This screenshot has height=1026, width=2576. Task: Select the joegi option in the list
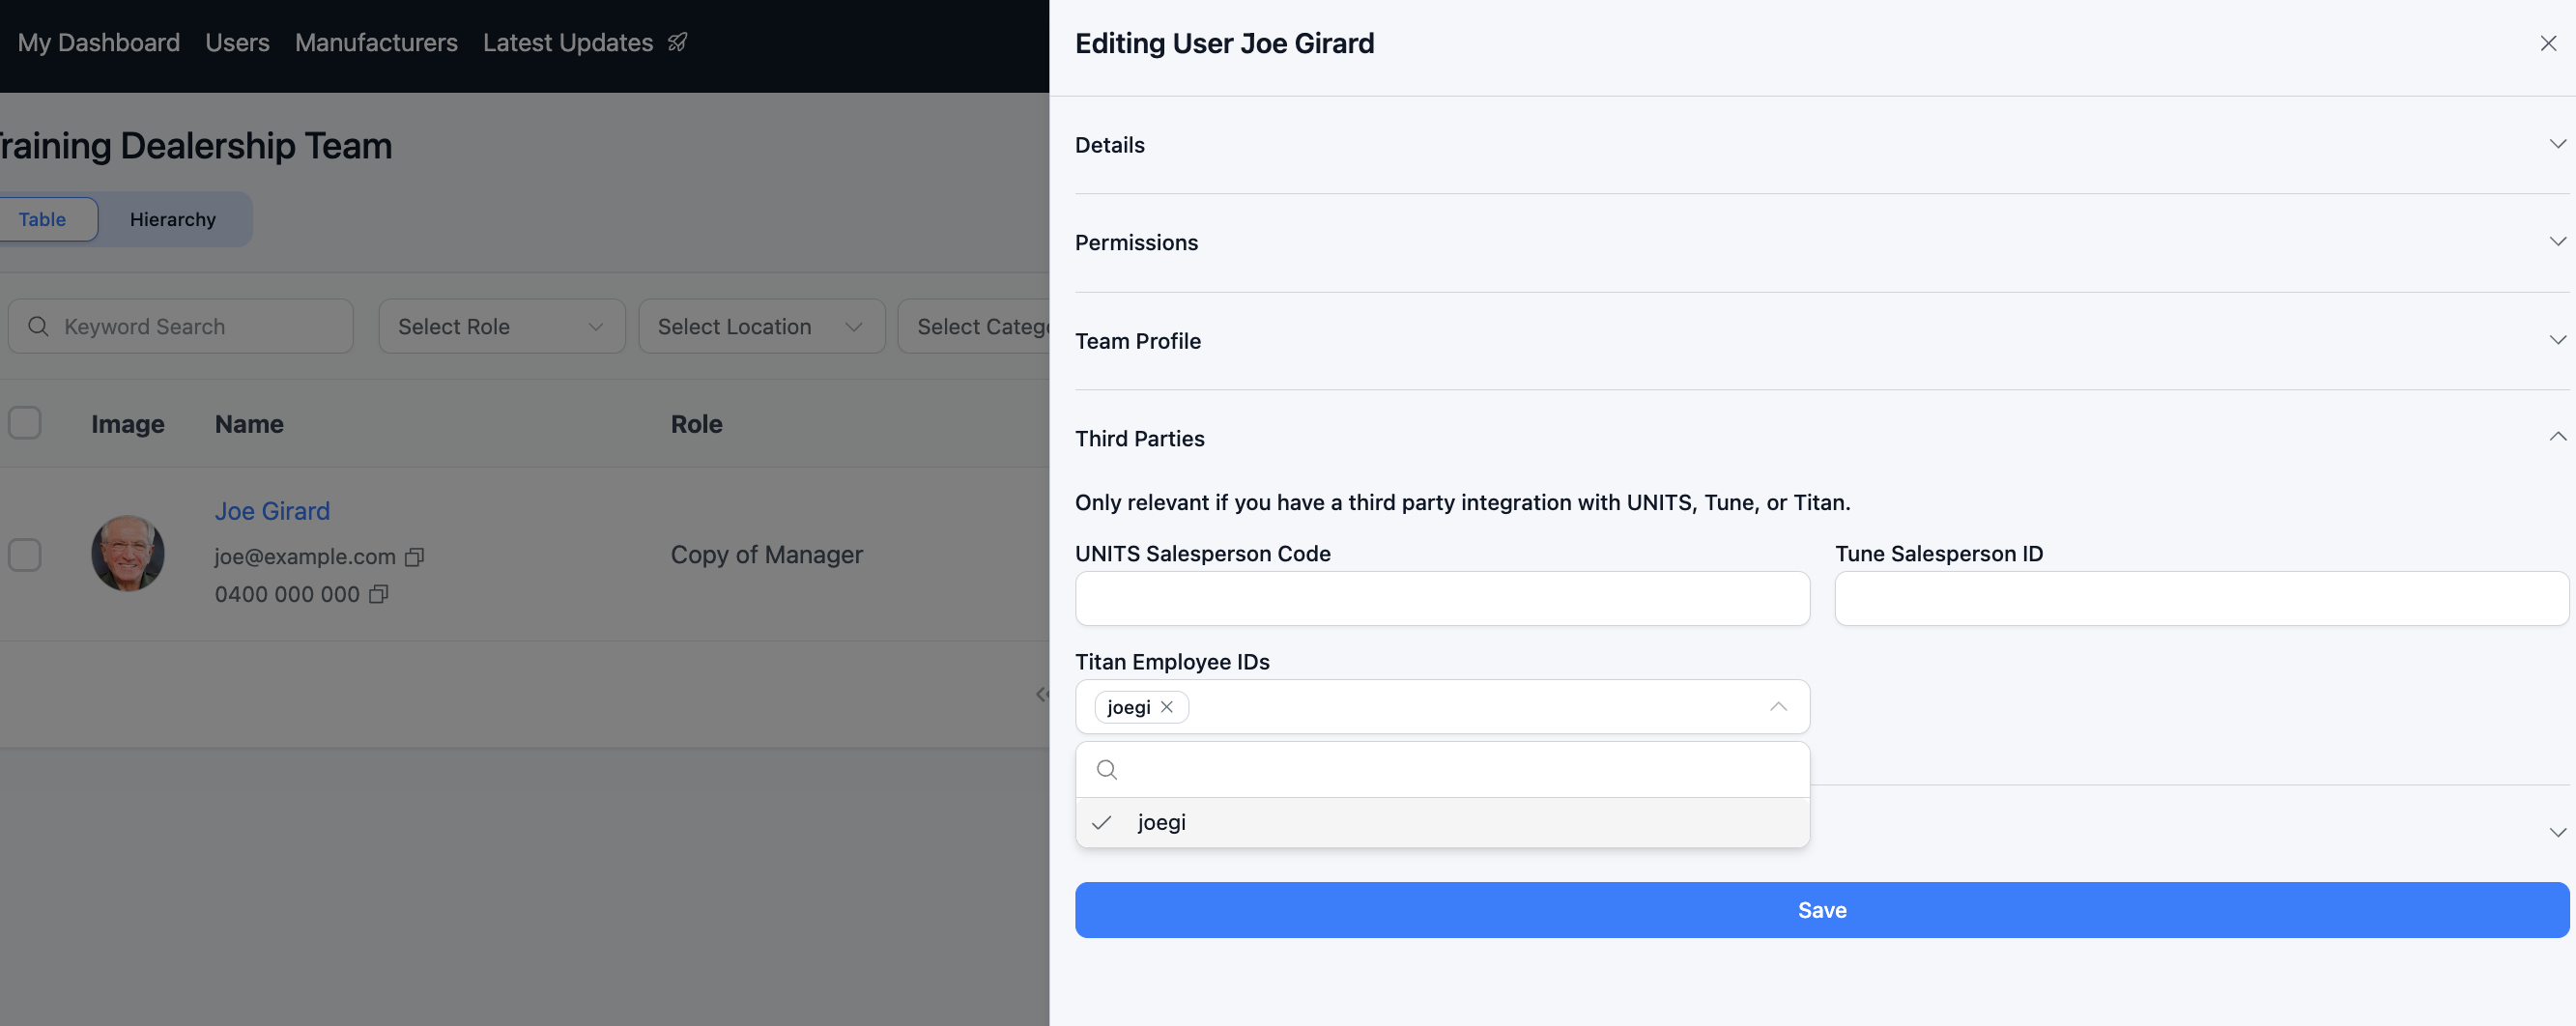coord(1442,823)
